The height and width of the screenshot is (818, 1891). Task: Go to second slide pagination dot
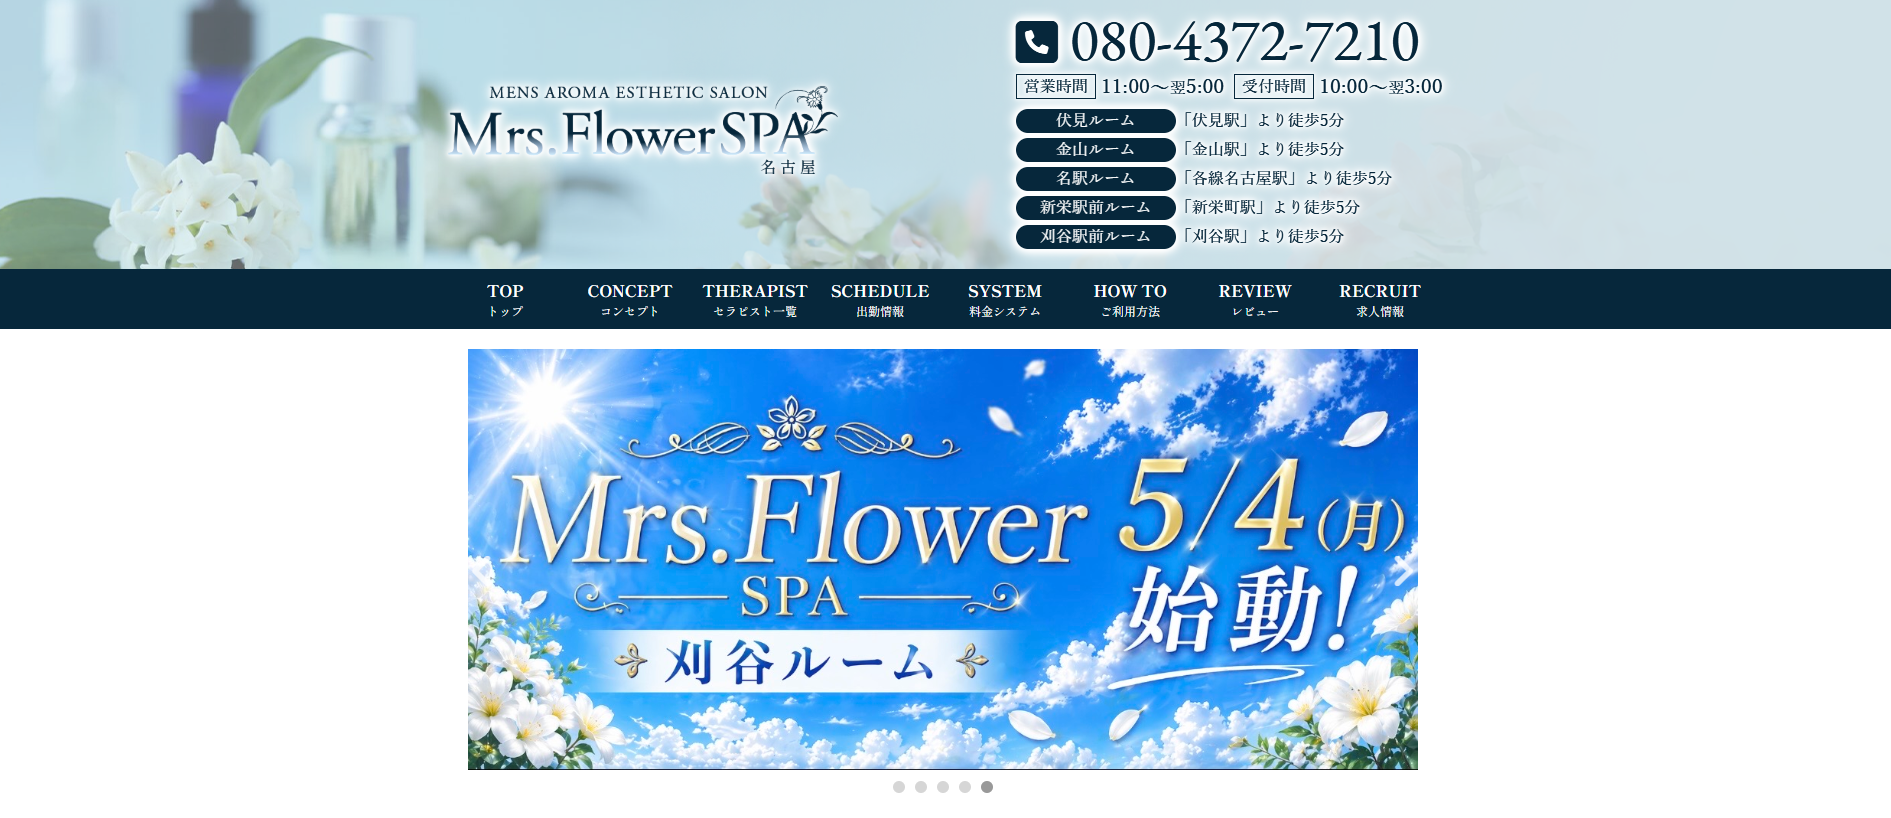click(x=921, y=787)
